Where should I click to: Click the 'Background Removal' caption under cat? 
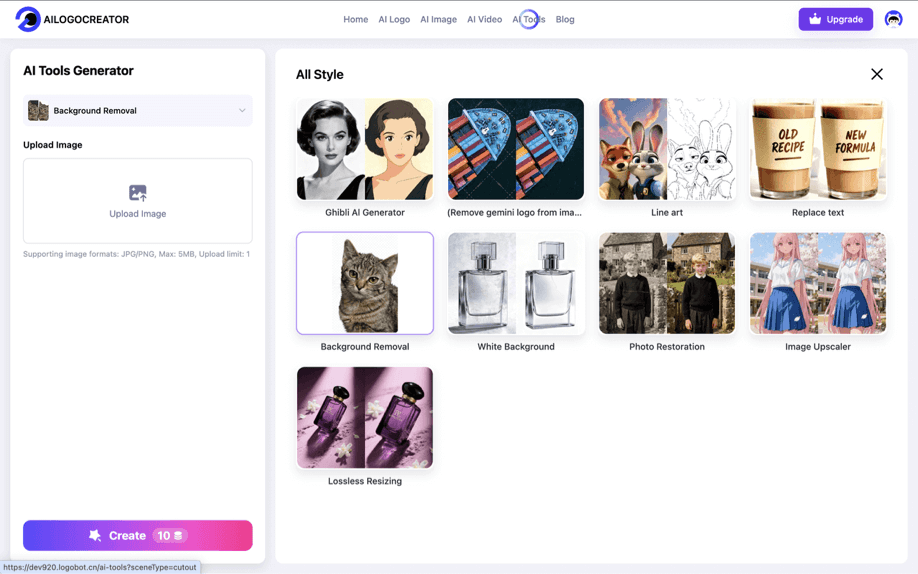pyautogui.click(x=365, y=347)
